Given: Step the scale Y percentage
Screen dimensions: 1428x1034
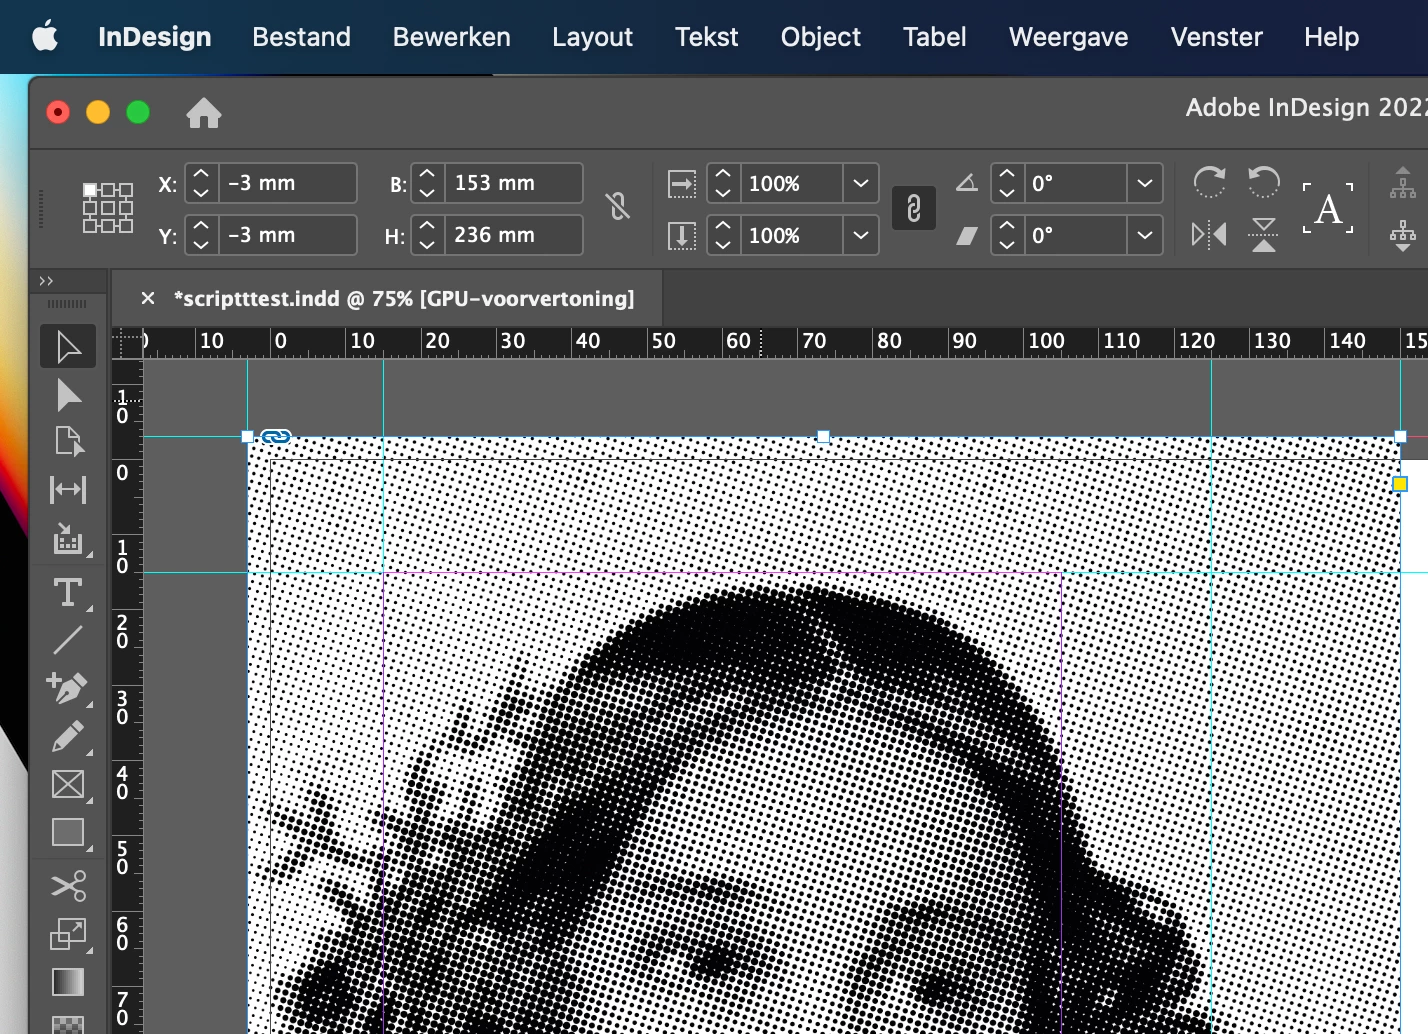Looking at the screenshot, I should coord(723,235).
